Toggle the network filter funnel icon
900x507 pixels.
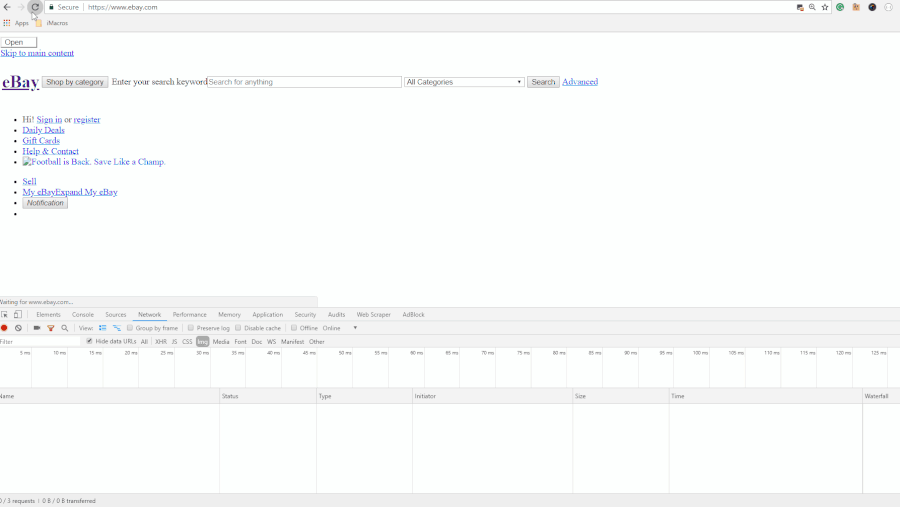point(51,328)
